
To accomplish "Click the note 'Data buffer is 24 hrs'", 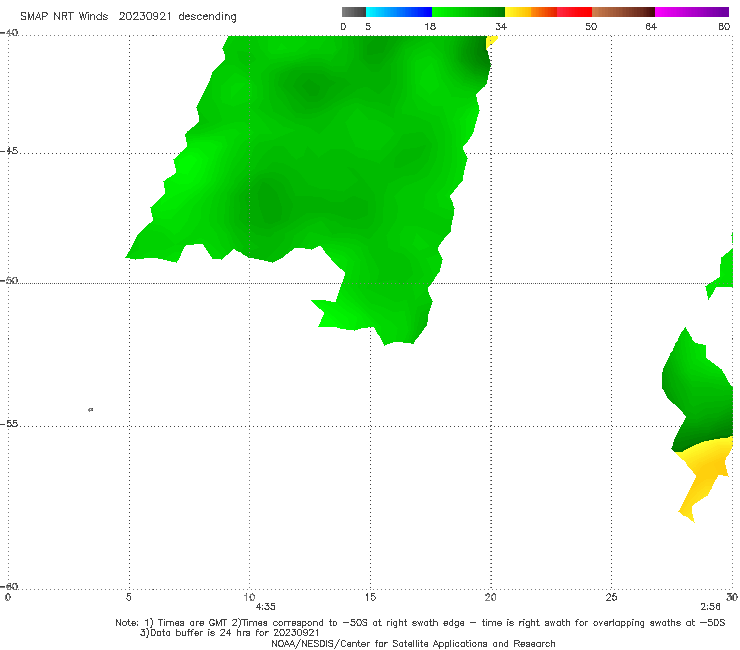I will 200,633.
